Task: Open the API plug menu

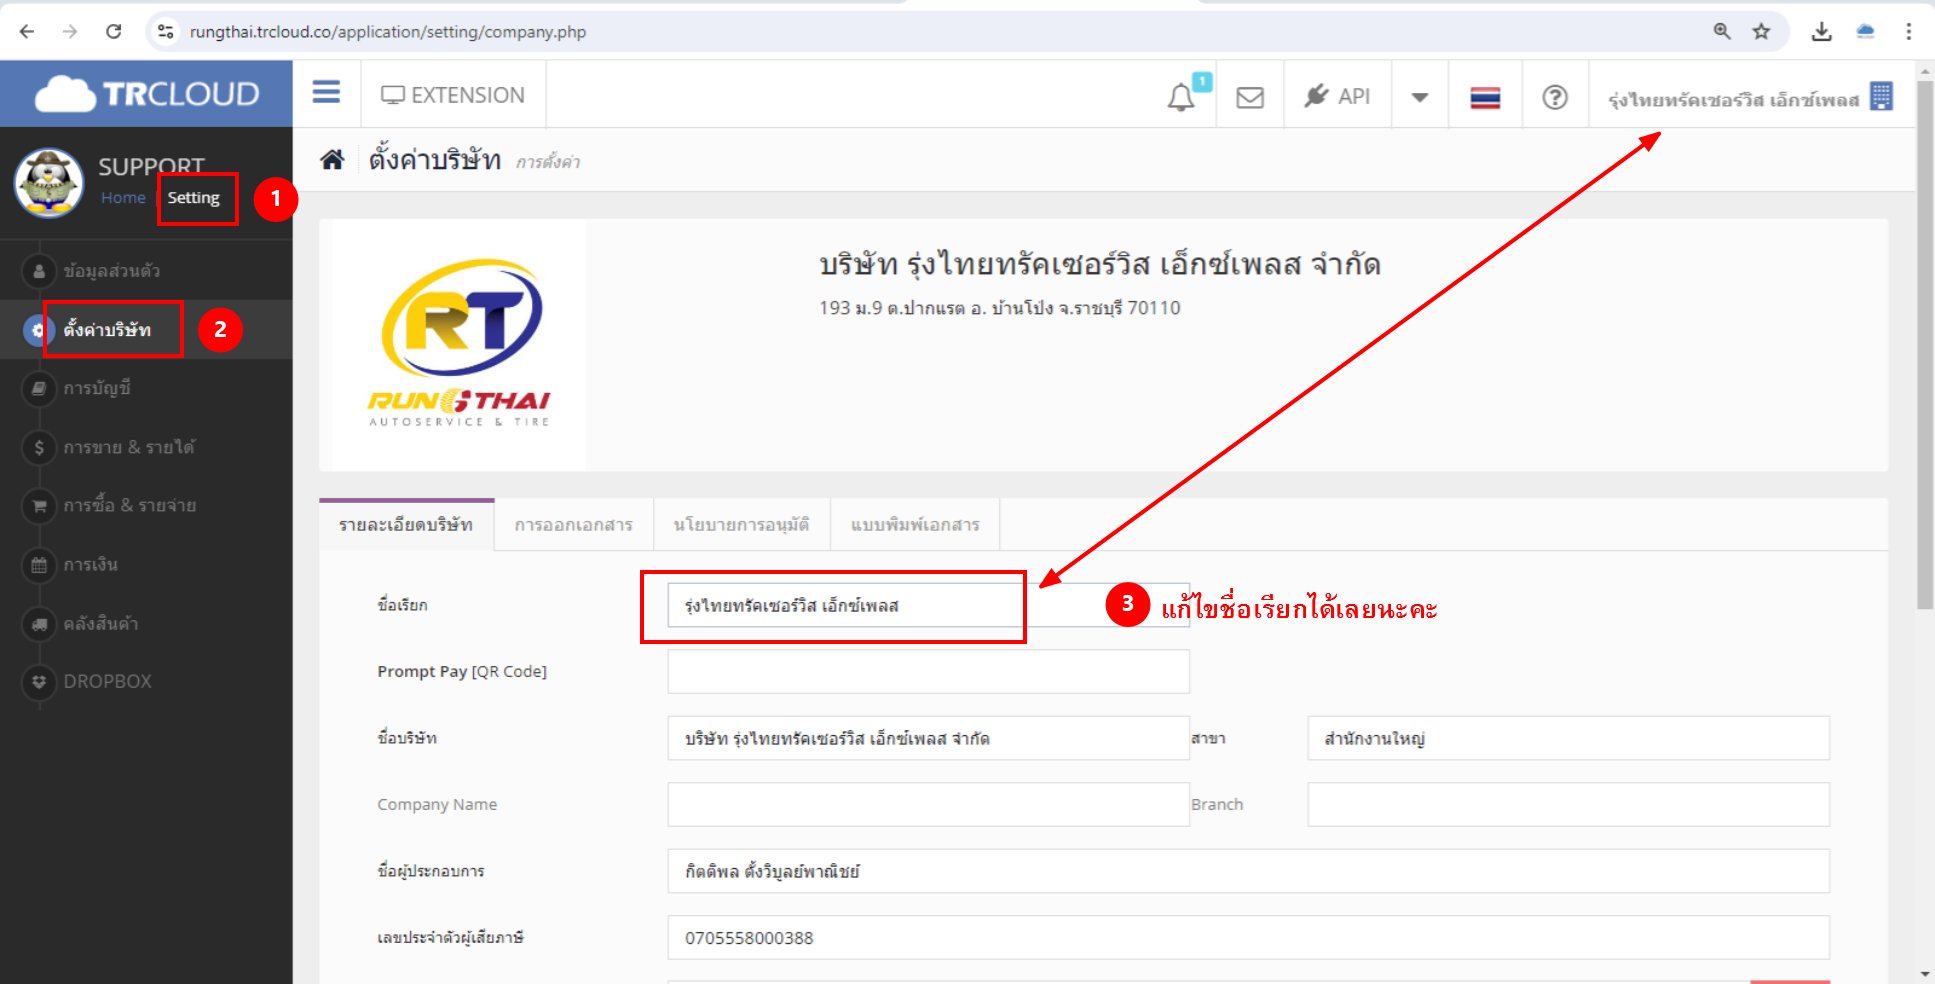Action: coord(1337,96)
